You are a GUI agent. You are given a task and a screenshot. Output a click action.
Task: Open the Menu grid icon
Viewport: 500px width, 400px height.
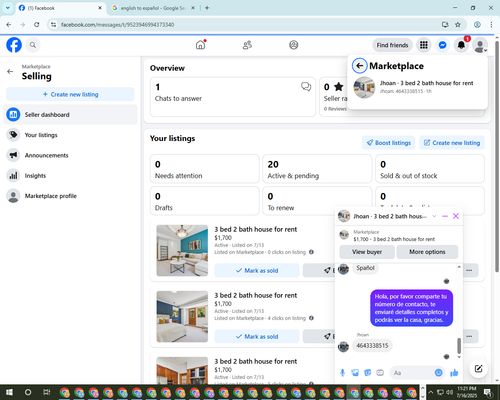tap(424, 45)
